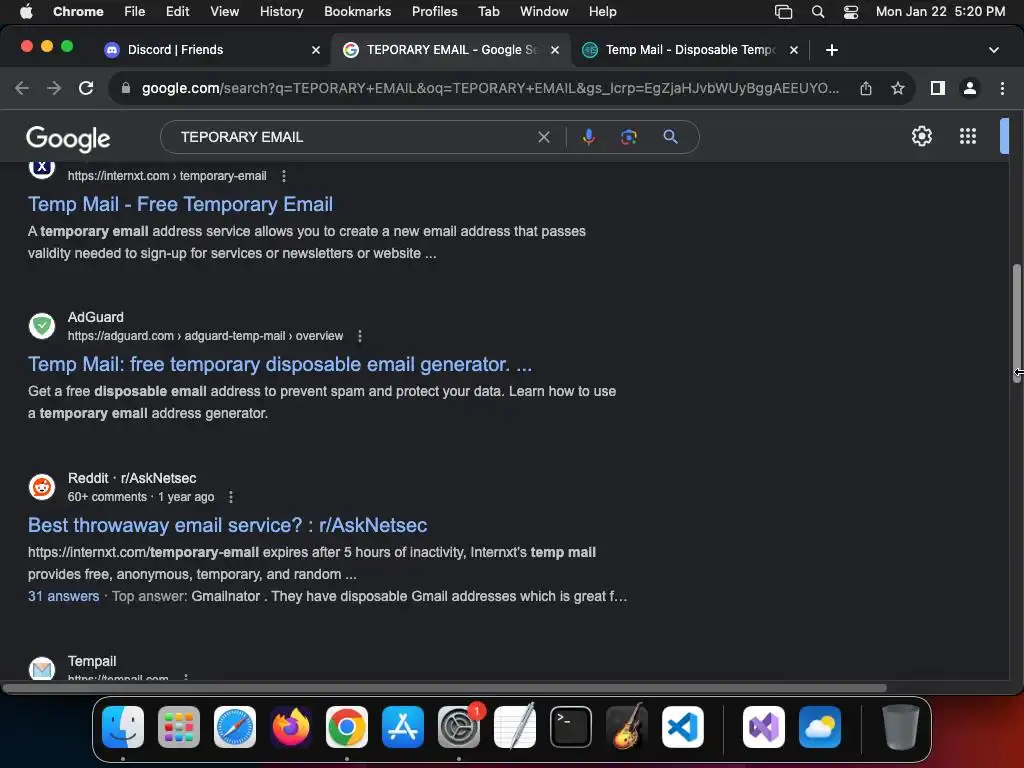Open macOS Control Center
This screenshot has width=1024, height=768.
point(851,12)
